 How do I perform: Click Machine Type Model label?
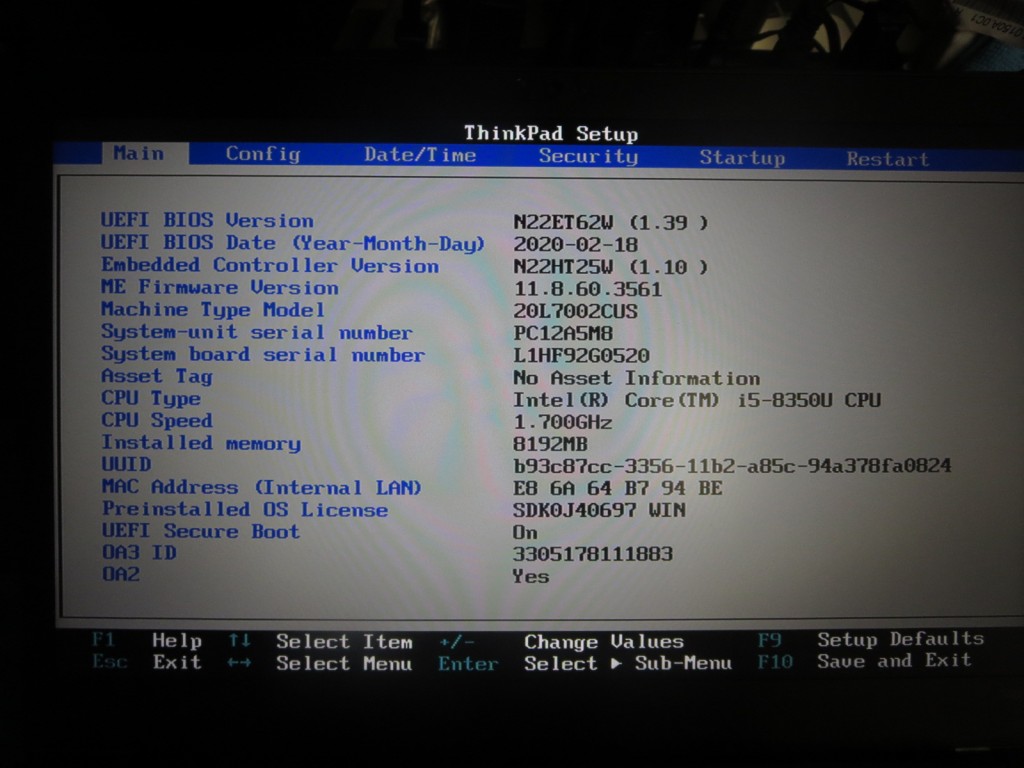(213, 310)
